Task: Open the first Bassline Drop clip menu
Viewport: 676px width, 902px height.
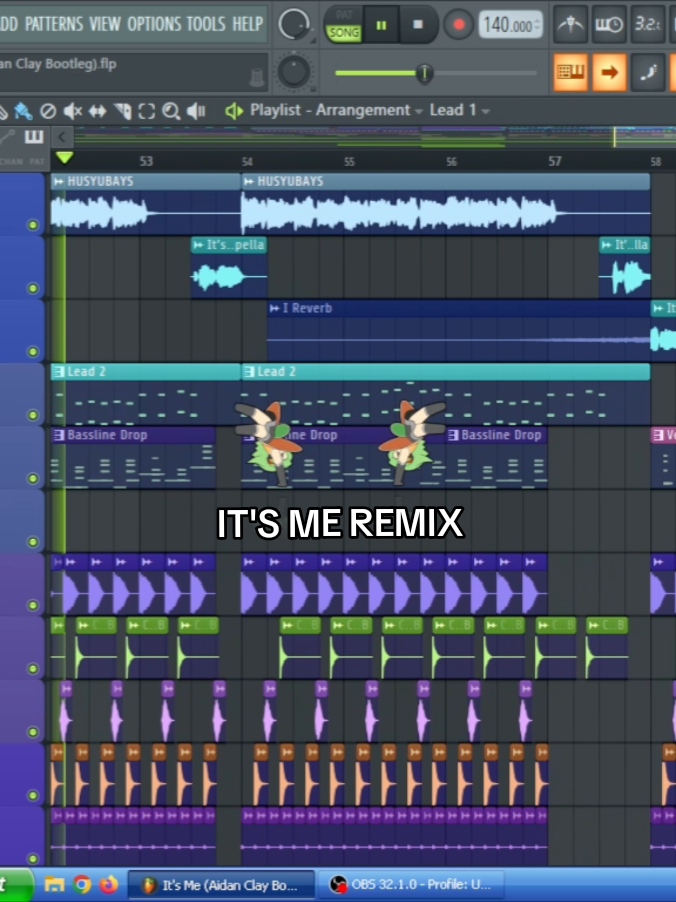Action: coord(58,435)
